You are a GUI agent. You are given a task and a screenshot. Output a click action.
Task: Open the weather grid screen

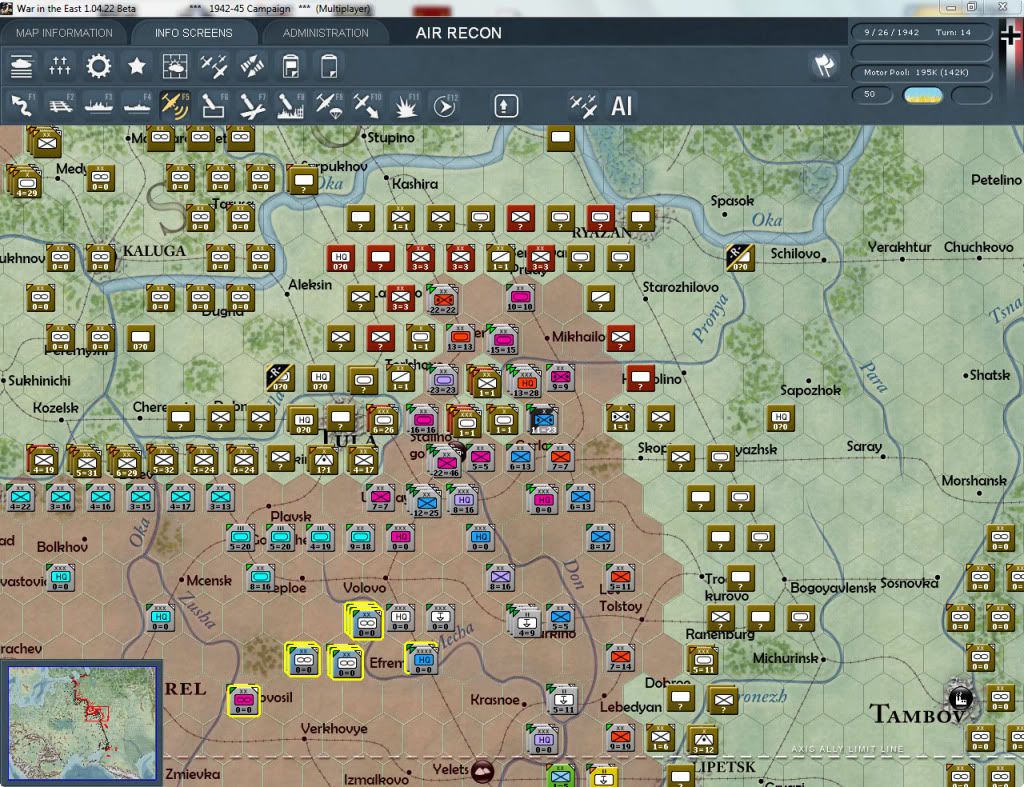coord(174,67)
